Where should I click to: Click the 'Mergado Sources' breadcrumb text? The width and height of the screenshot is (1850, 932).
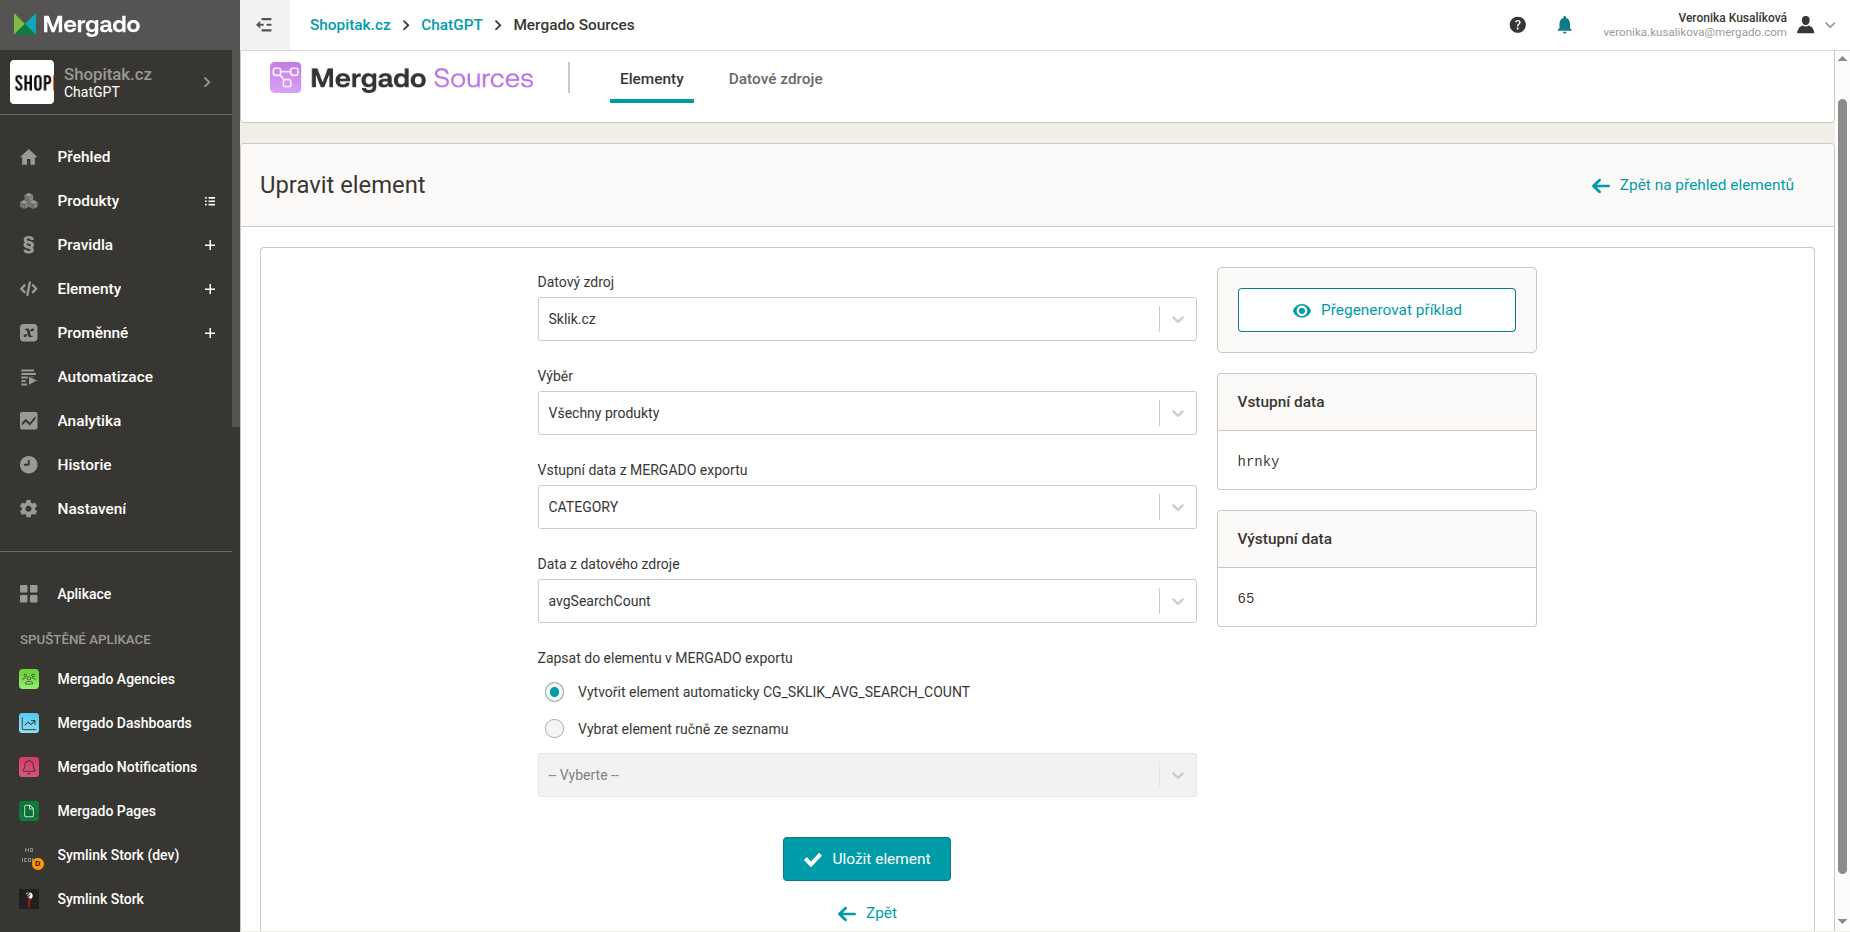coord(574,25)
